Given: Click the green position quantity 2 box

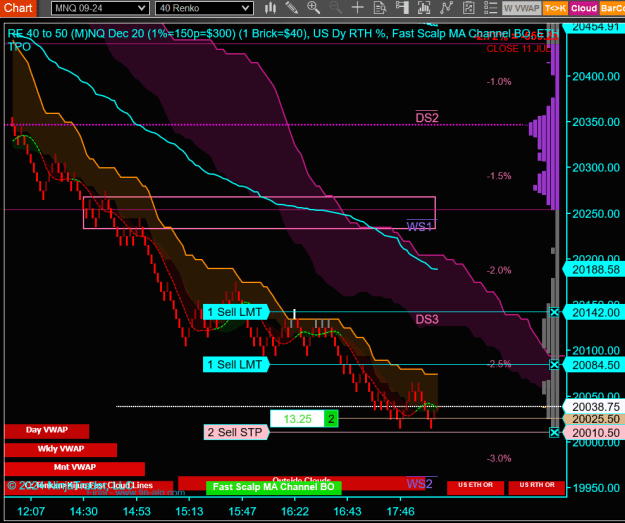Looking at the screenshot, I should click(x=331, y=419).
